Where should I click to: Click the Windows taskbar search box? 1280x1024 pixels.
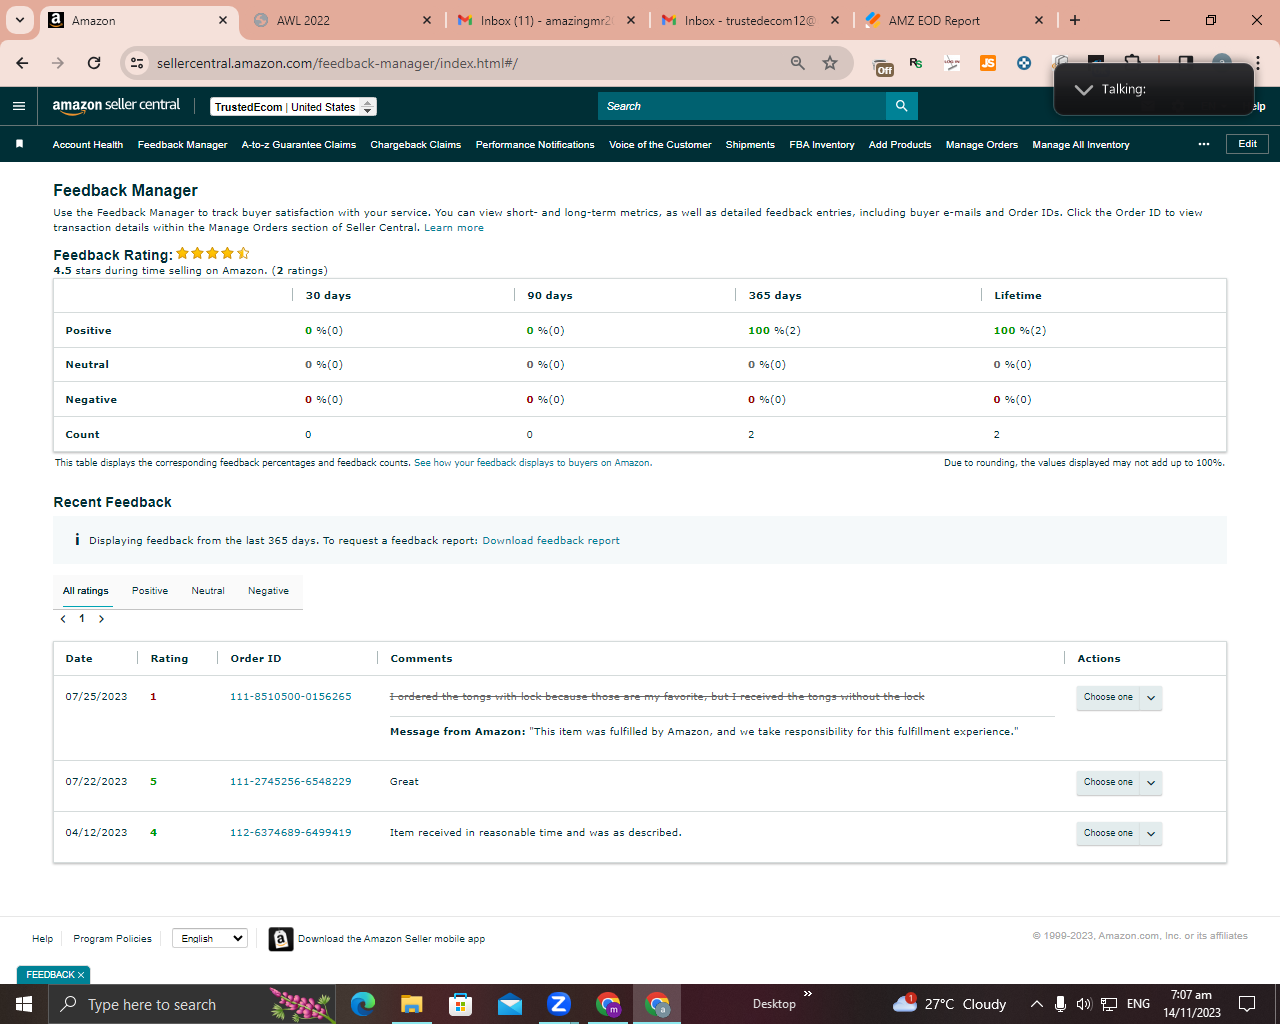pos(192,1004)
